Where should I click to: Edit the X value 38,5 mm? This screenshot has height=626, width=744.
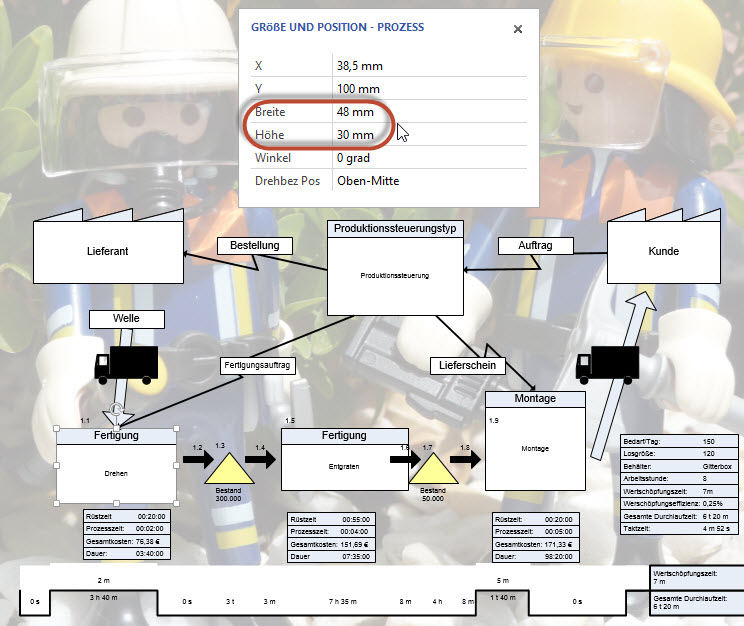pos(429,66)
